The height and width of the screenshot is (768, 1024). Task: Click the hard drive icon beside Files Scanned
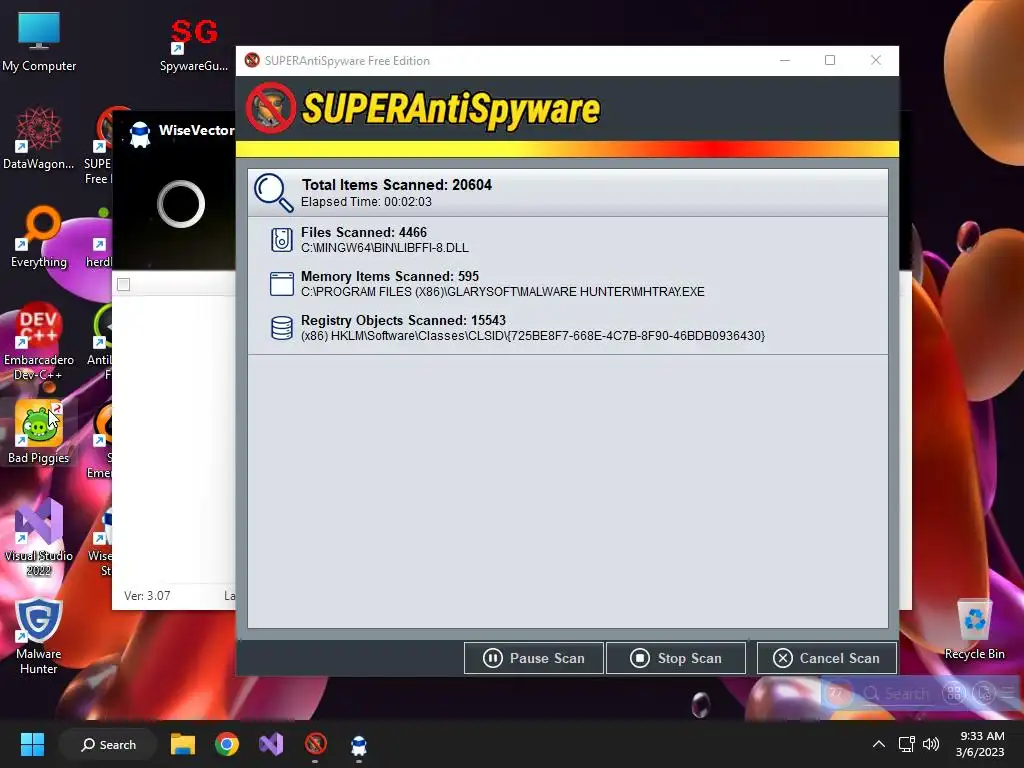pos(281,240)
